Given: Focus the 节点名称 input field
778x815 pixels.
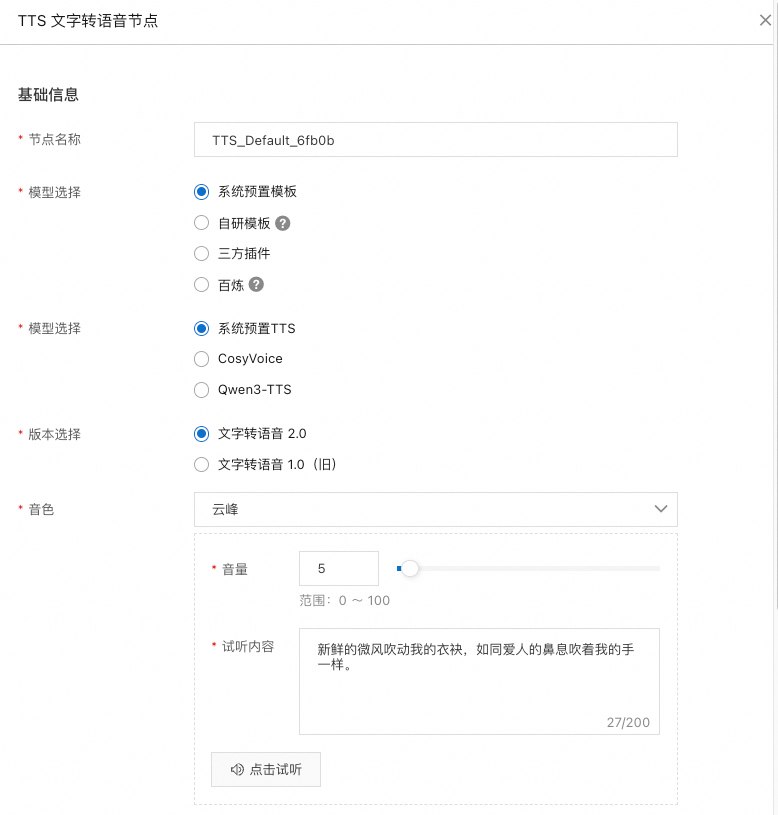Looking at the screenshot, I should point(436,140).
